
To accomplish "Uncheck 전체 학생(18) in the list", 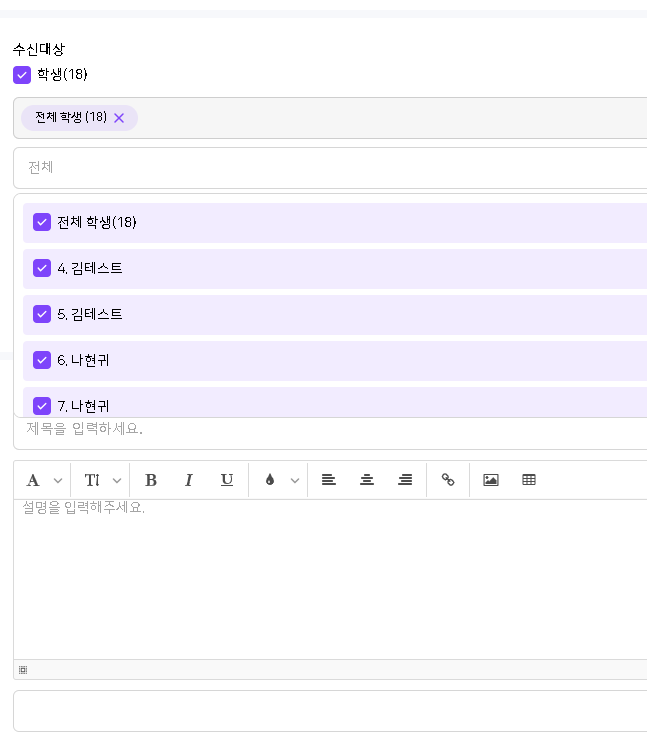I will [x=42, y=222].
